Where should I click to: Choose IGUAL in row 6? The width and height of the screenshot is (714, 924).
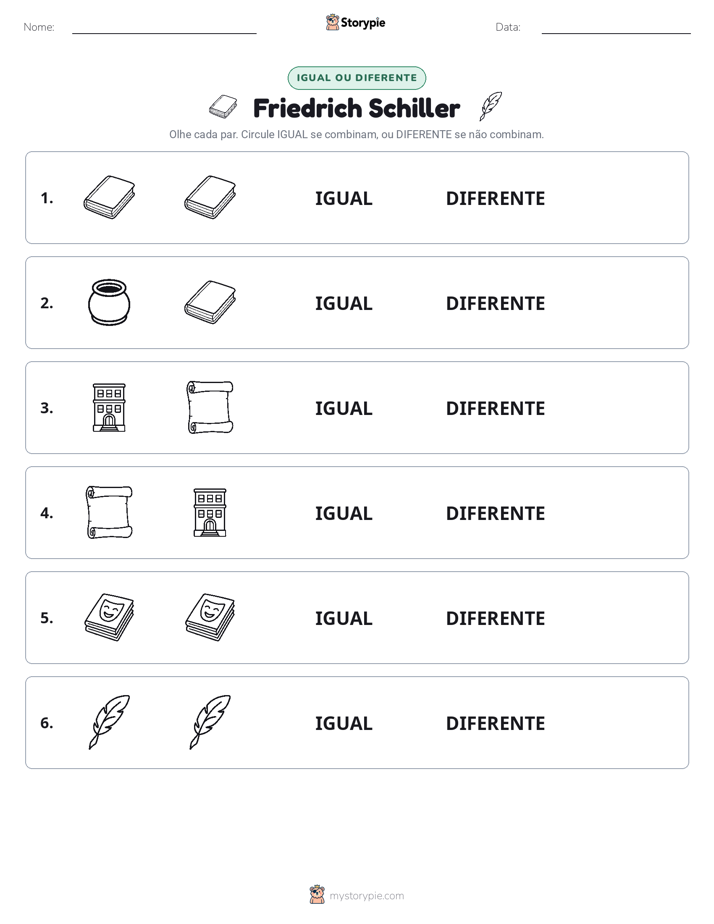(x=343, y=723)
